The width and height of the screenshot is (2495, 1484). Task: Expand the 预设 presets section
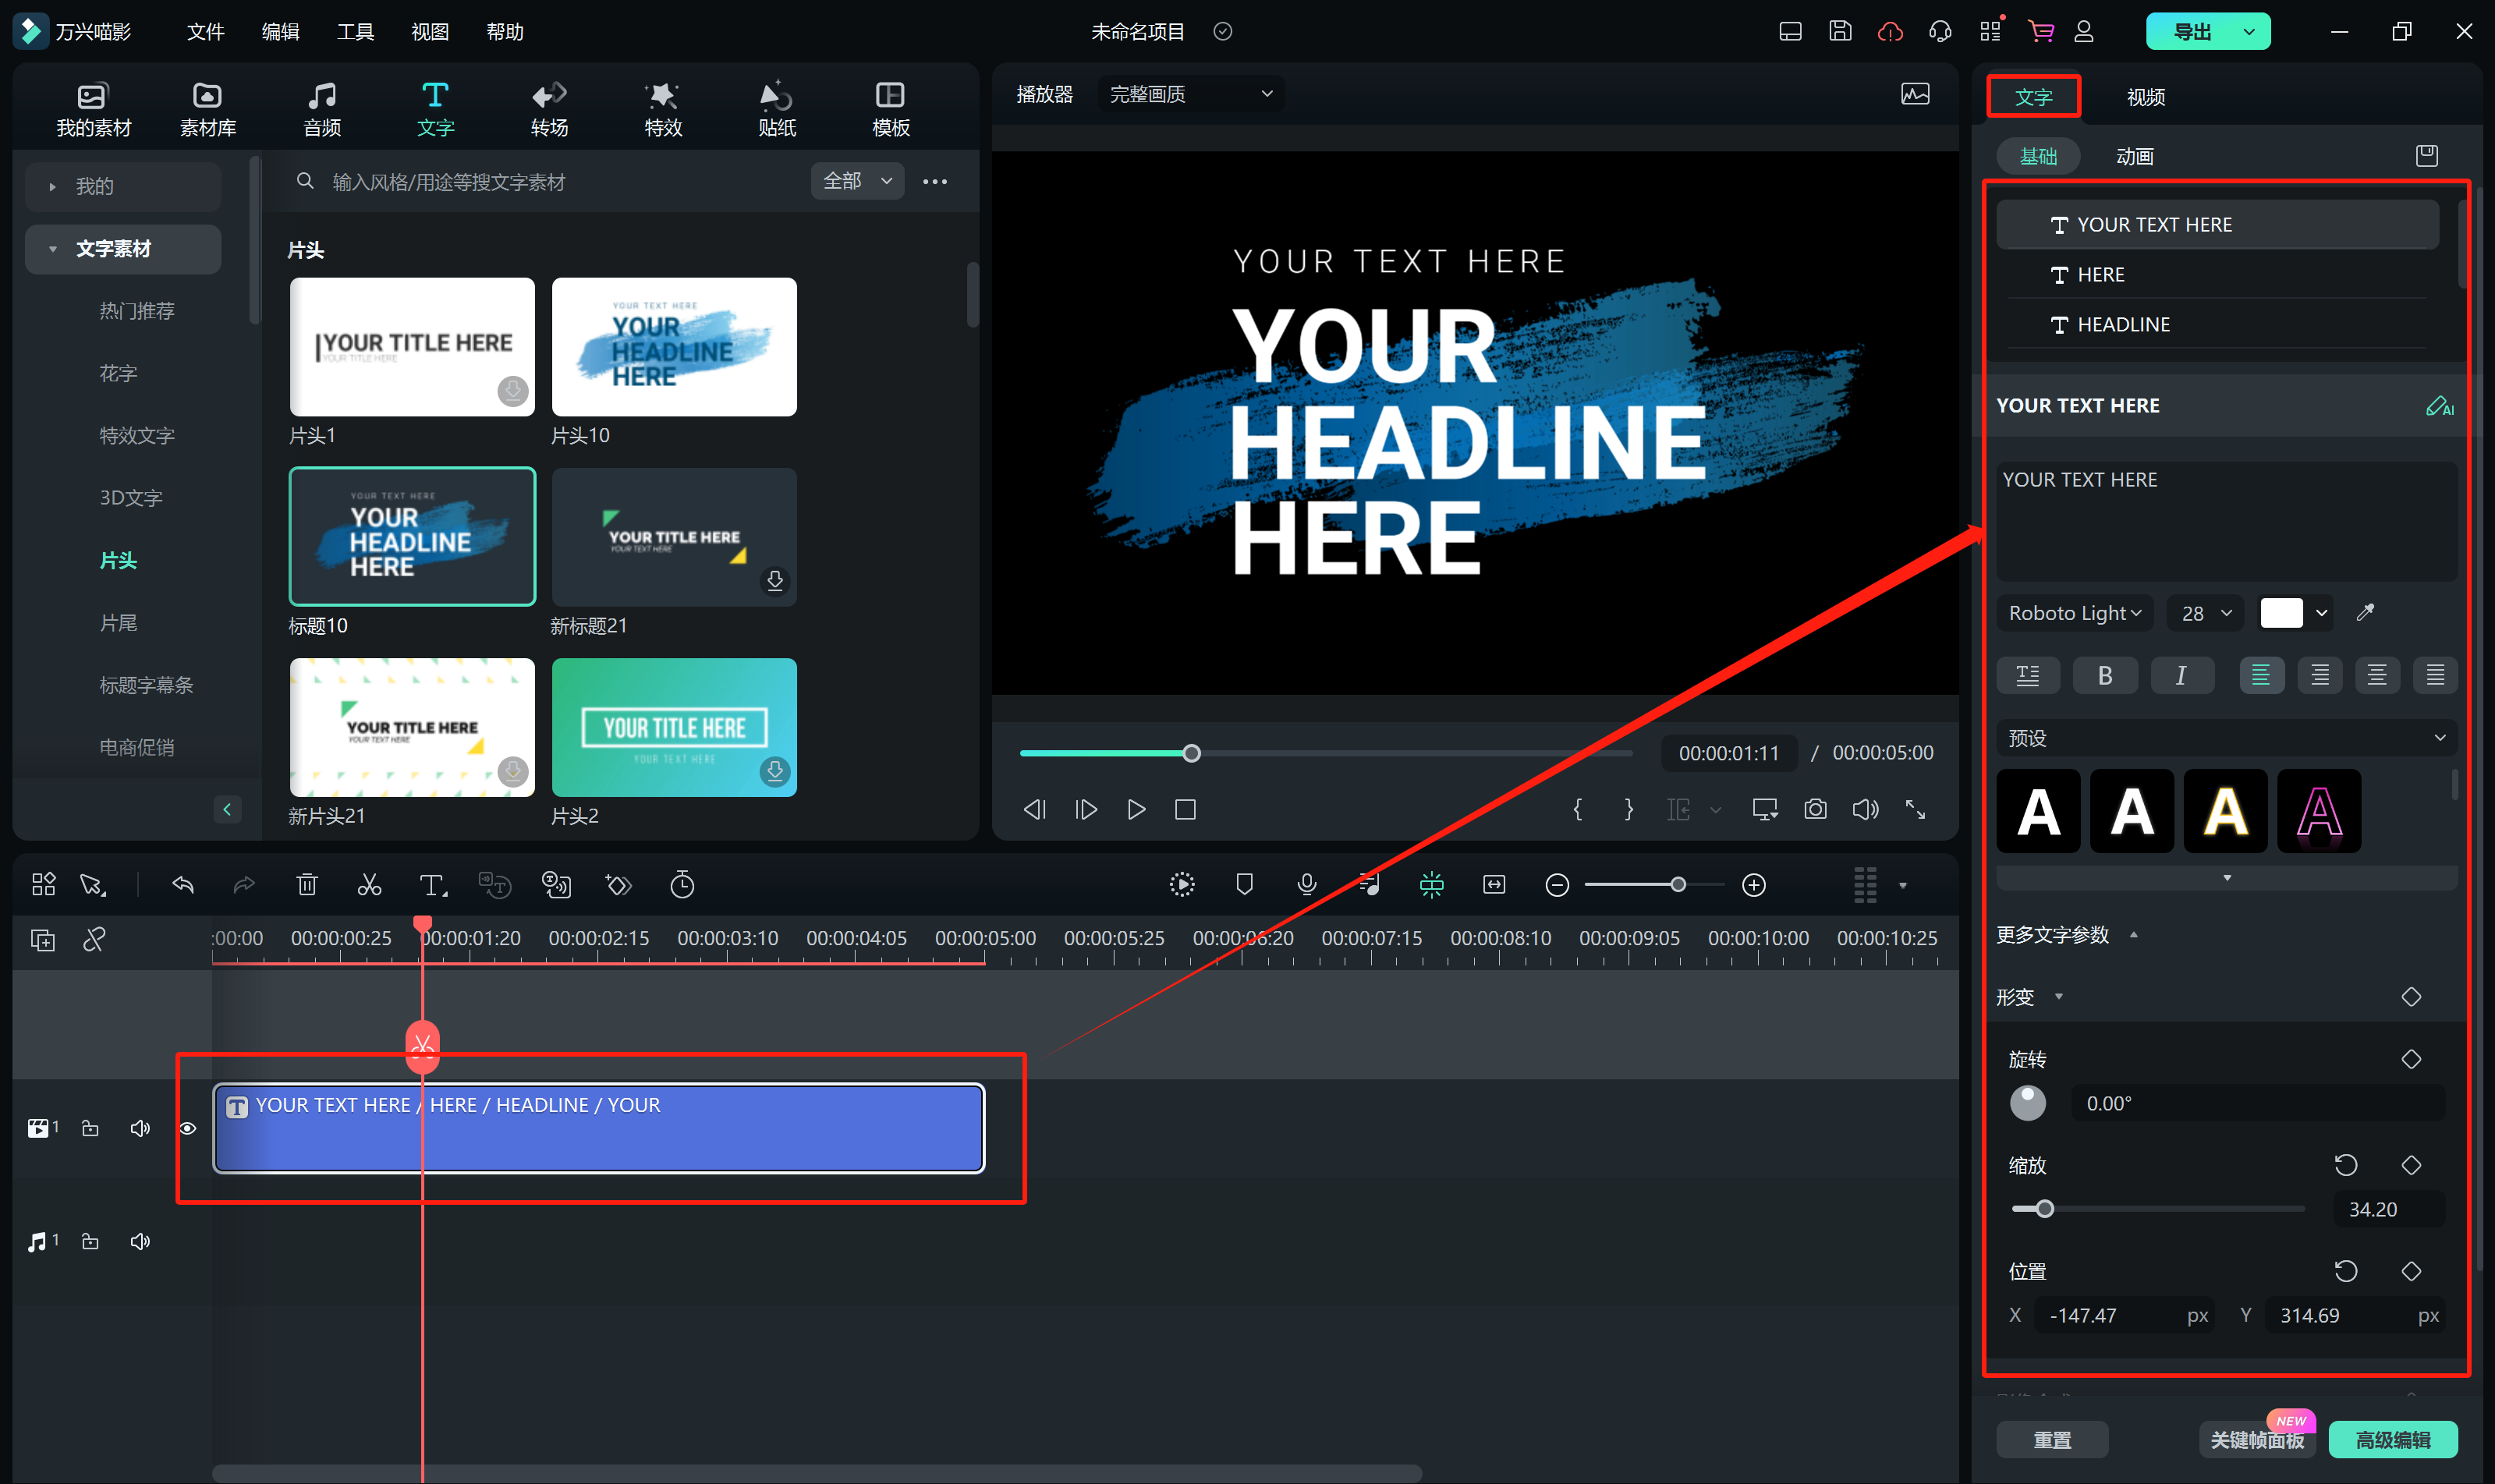pyautogui.click(x=2439, y=738)
